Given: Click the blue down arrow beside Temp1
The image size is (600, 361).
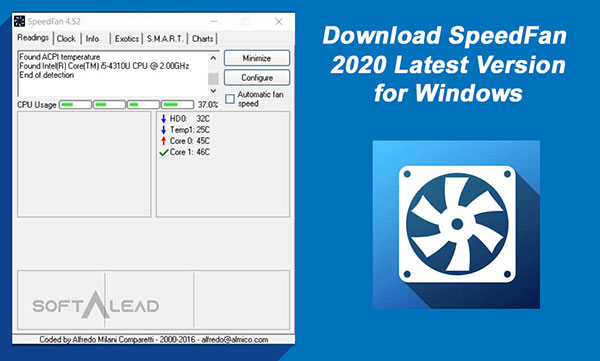Looking at the screenshot, I should click(164, 130).
